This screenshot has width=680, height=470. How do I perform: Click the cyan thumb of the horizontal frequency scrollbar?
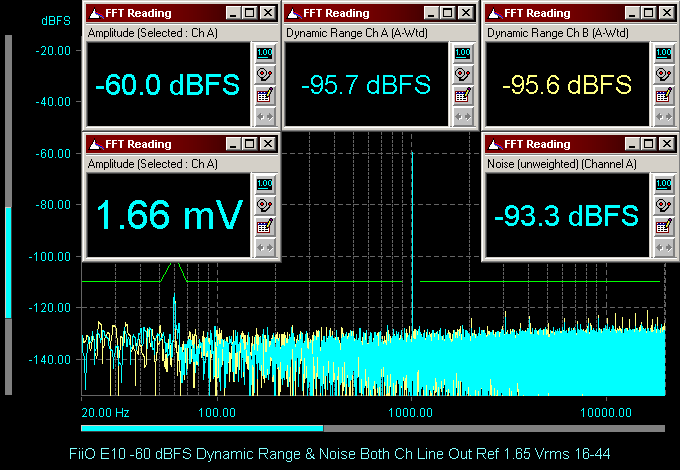click(202, 428)
